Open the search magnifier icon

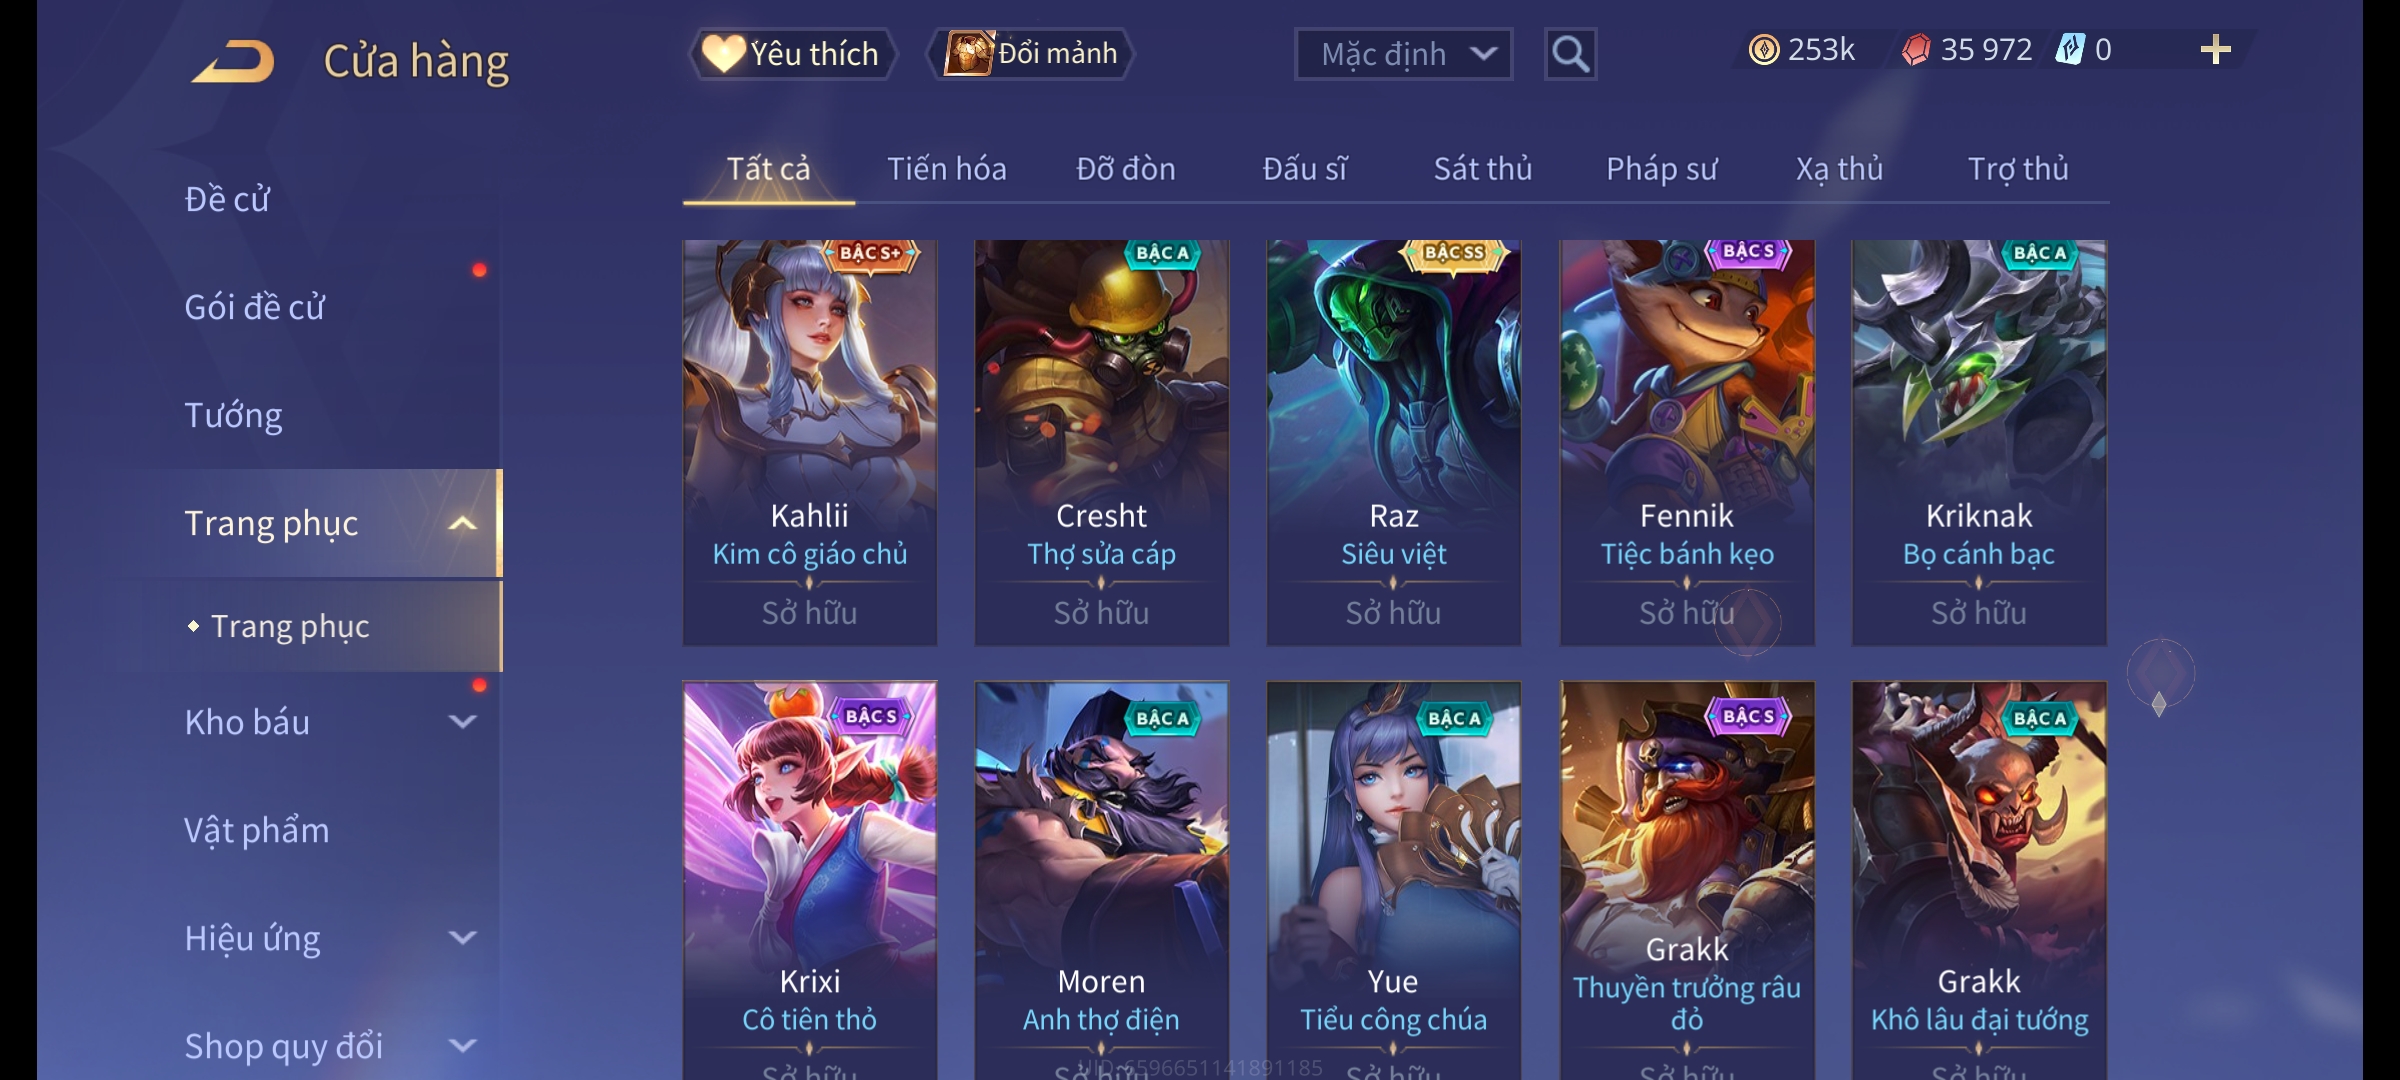(x=1570, y=54)
